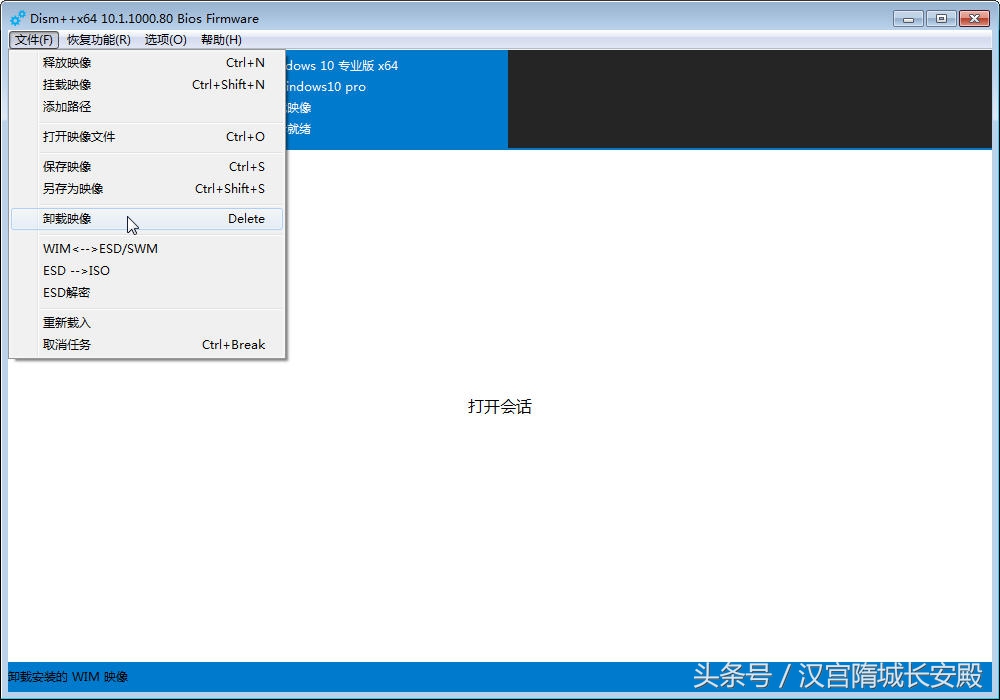This screenshot has height=700, width=1000.
Task: Open the 文件(F) menu
Action: [x=34, y=40]
